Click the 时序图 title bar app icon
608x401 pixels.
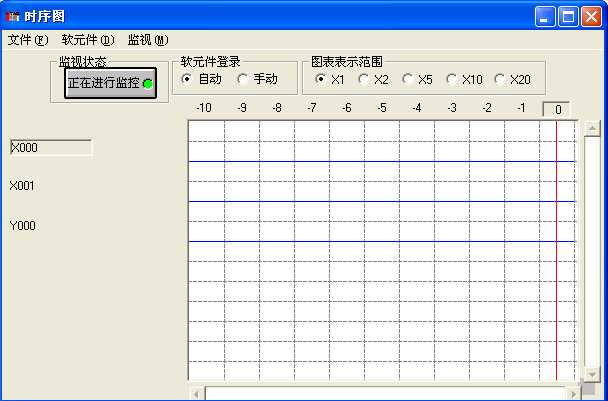13,16
